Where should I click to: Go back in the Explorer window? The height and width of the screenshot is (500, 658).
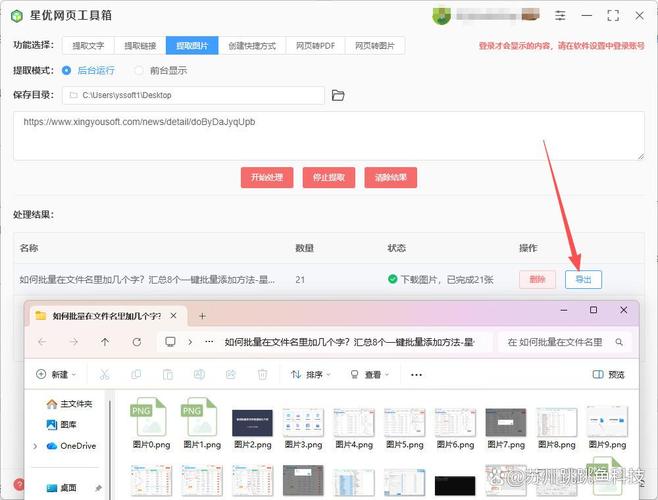(x=42, y=342)
